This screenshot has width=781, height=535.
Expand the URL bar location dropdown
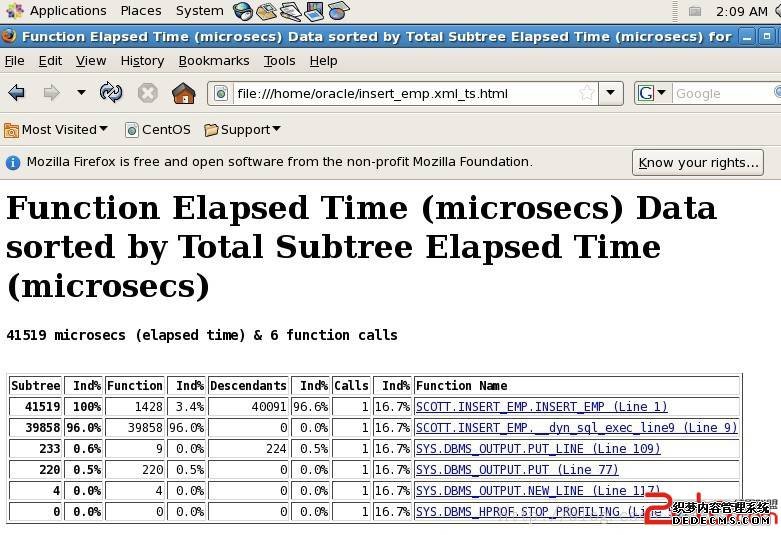(612, 93)
